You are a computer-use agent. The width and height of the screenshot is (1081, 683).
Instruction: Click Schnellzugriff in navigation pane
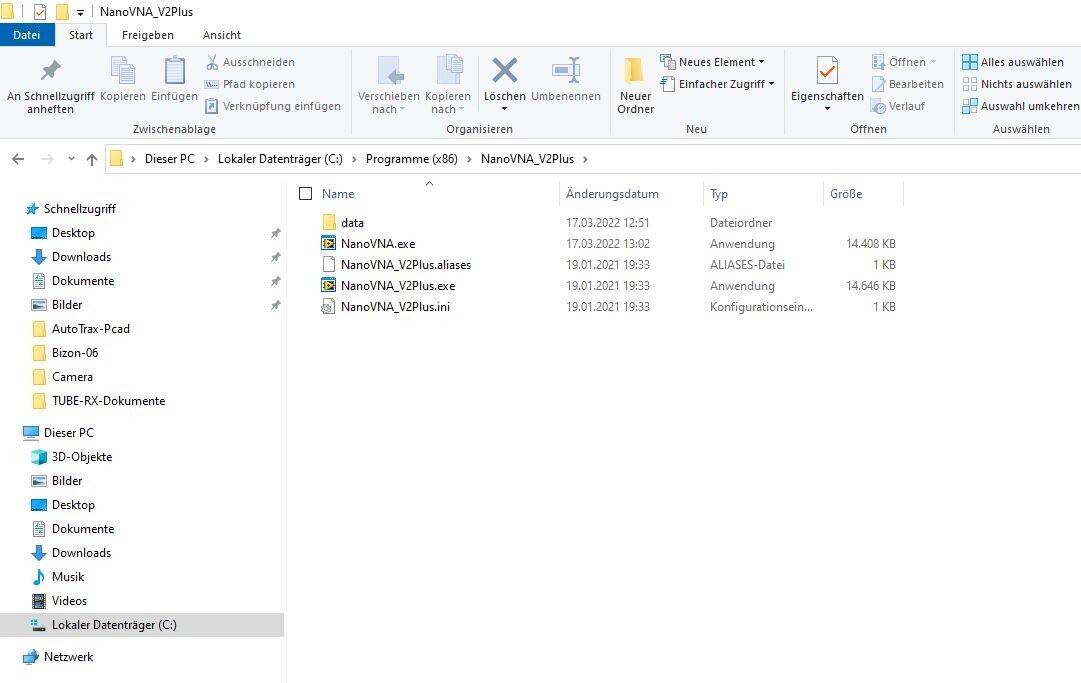[79, 209]
